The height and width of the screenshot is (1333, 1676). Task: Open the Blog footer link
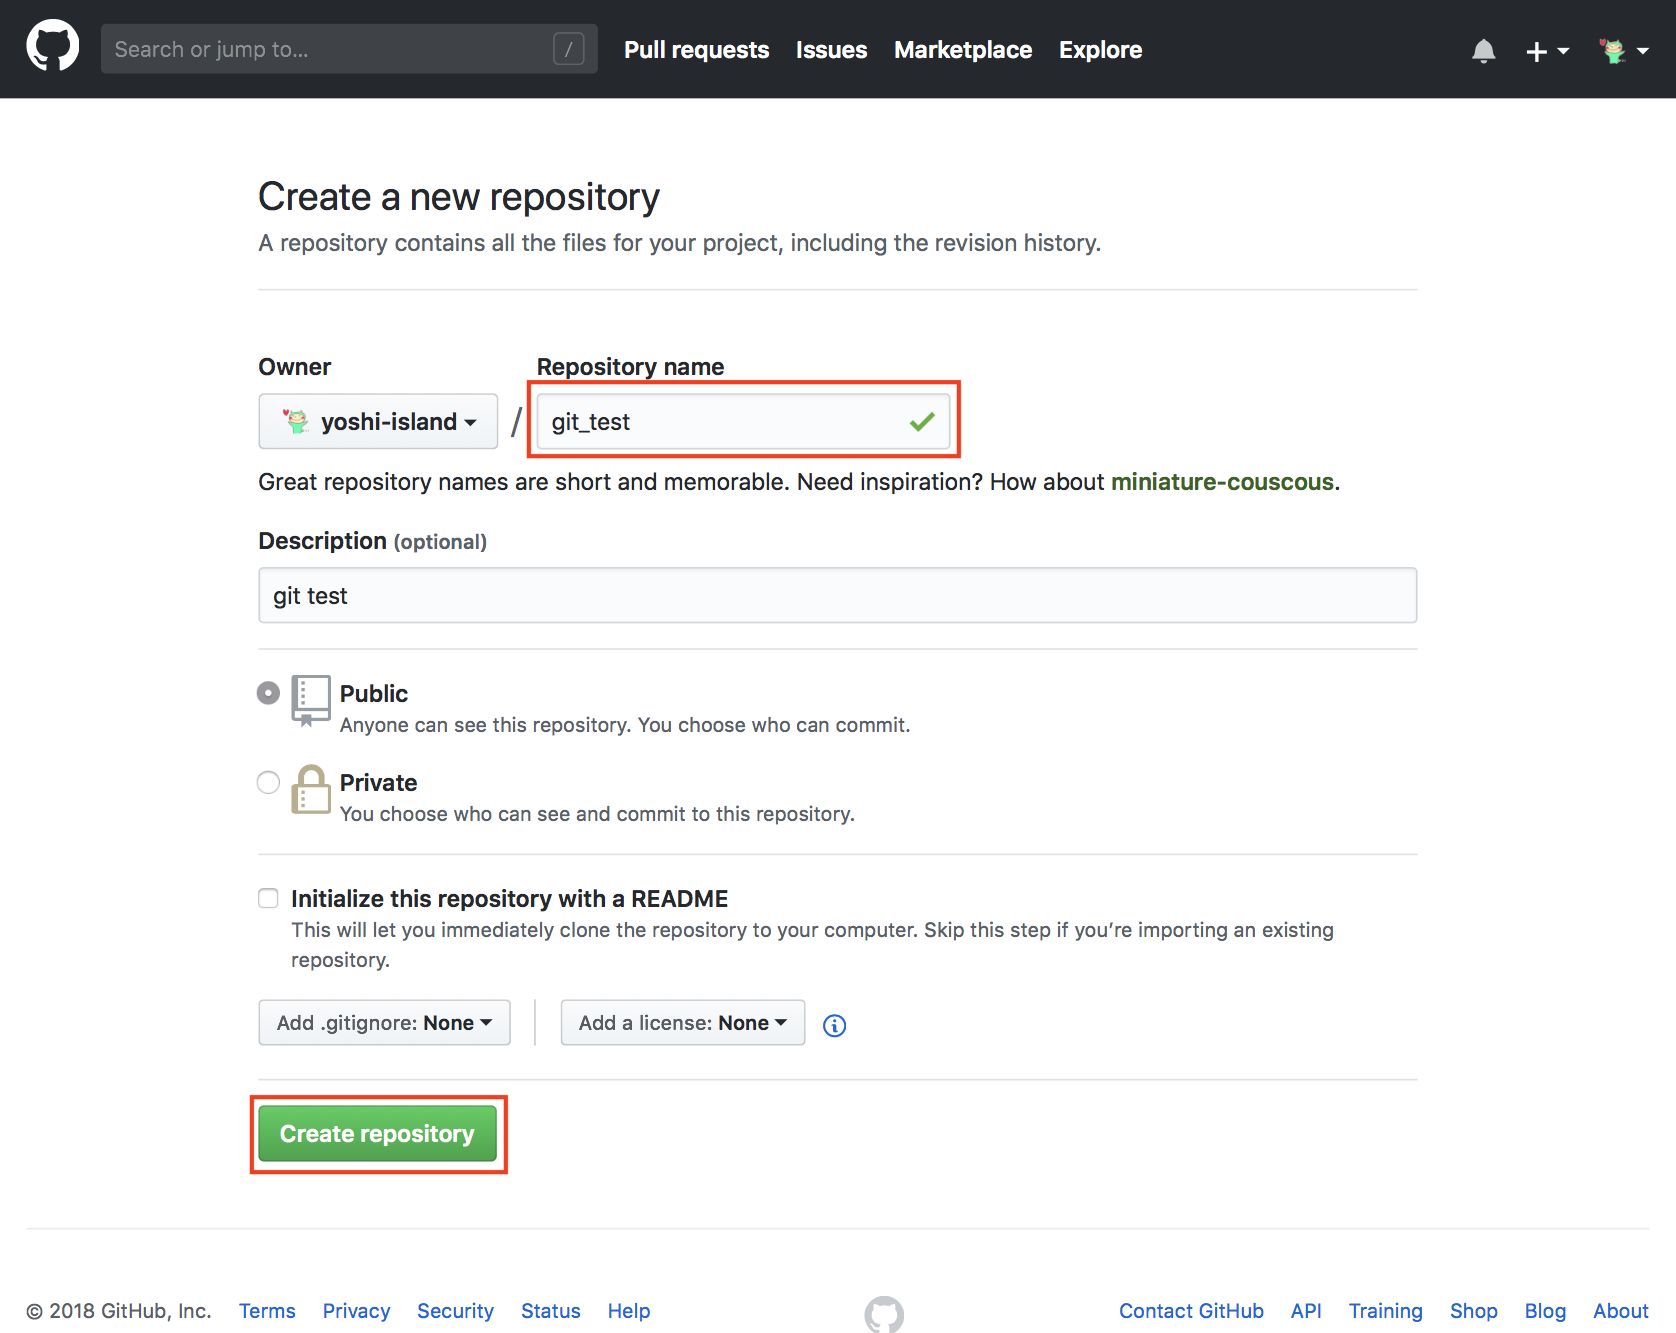point(1545,1311)
